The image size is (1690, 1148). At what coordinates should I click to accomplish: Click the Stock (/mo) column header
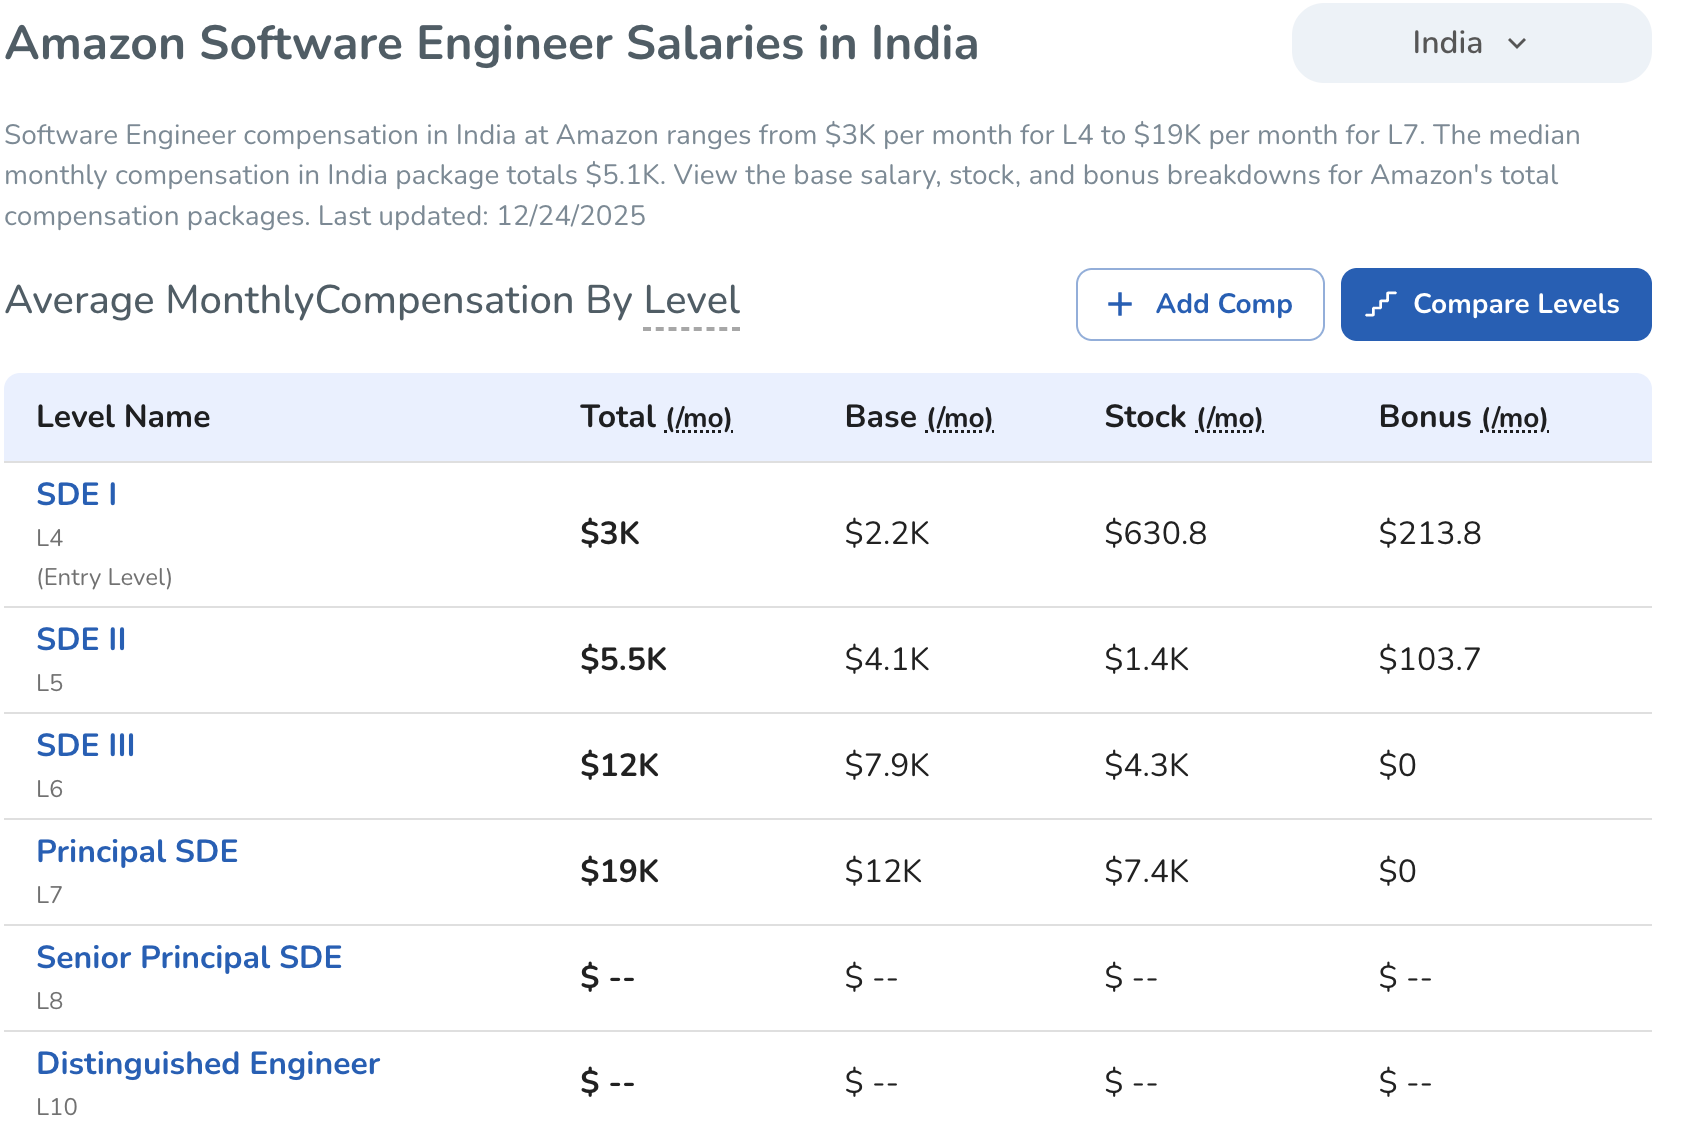point(1183,417)
